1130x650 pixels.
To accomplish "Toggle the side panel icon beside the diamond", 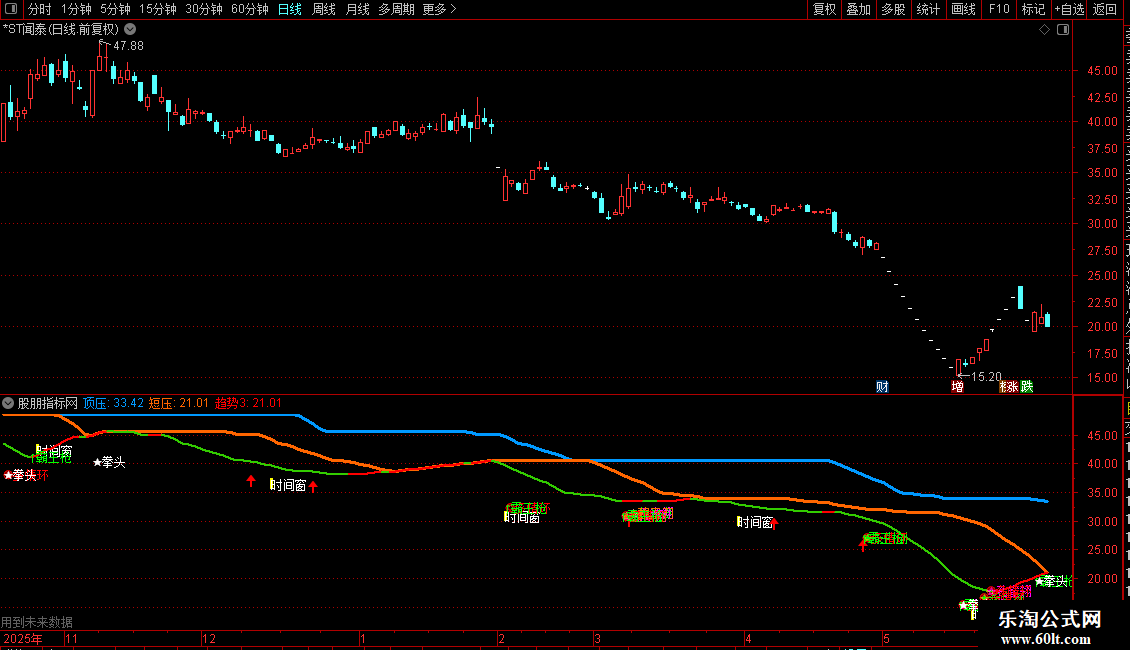I will (x=1063, y=30).
